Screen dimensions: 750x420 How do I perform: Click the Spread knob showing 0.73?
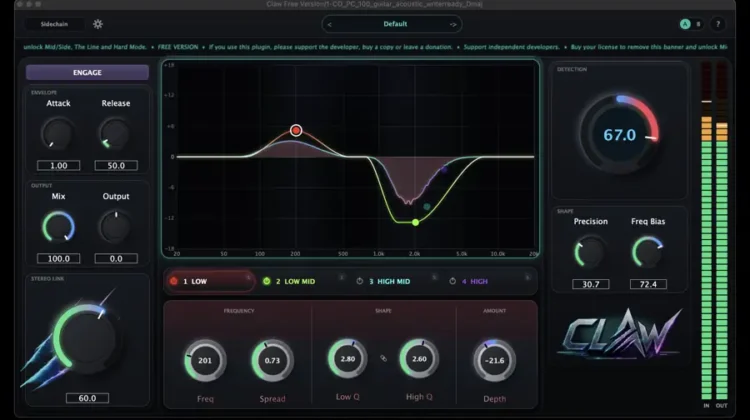tap(272, 360)
